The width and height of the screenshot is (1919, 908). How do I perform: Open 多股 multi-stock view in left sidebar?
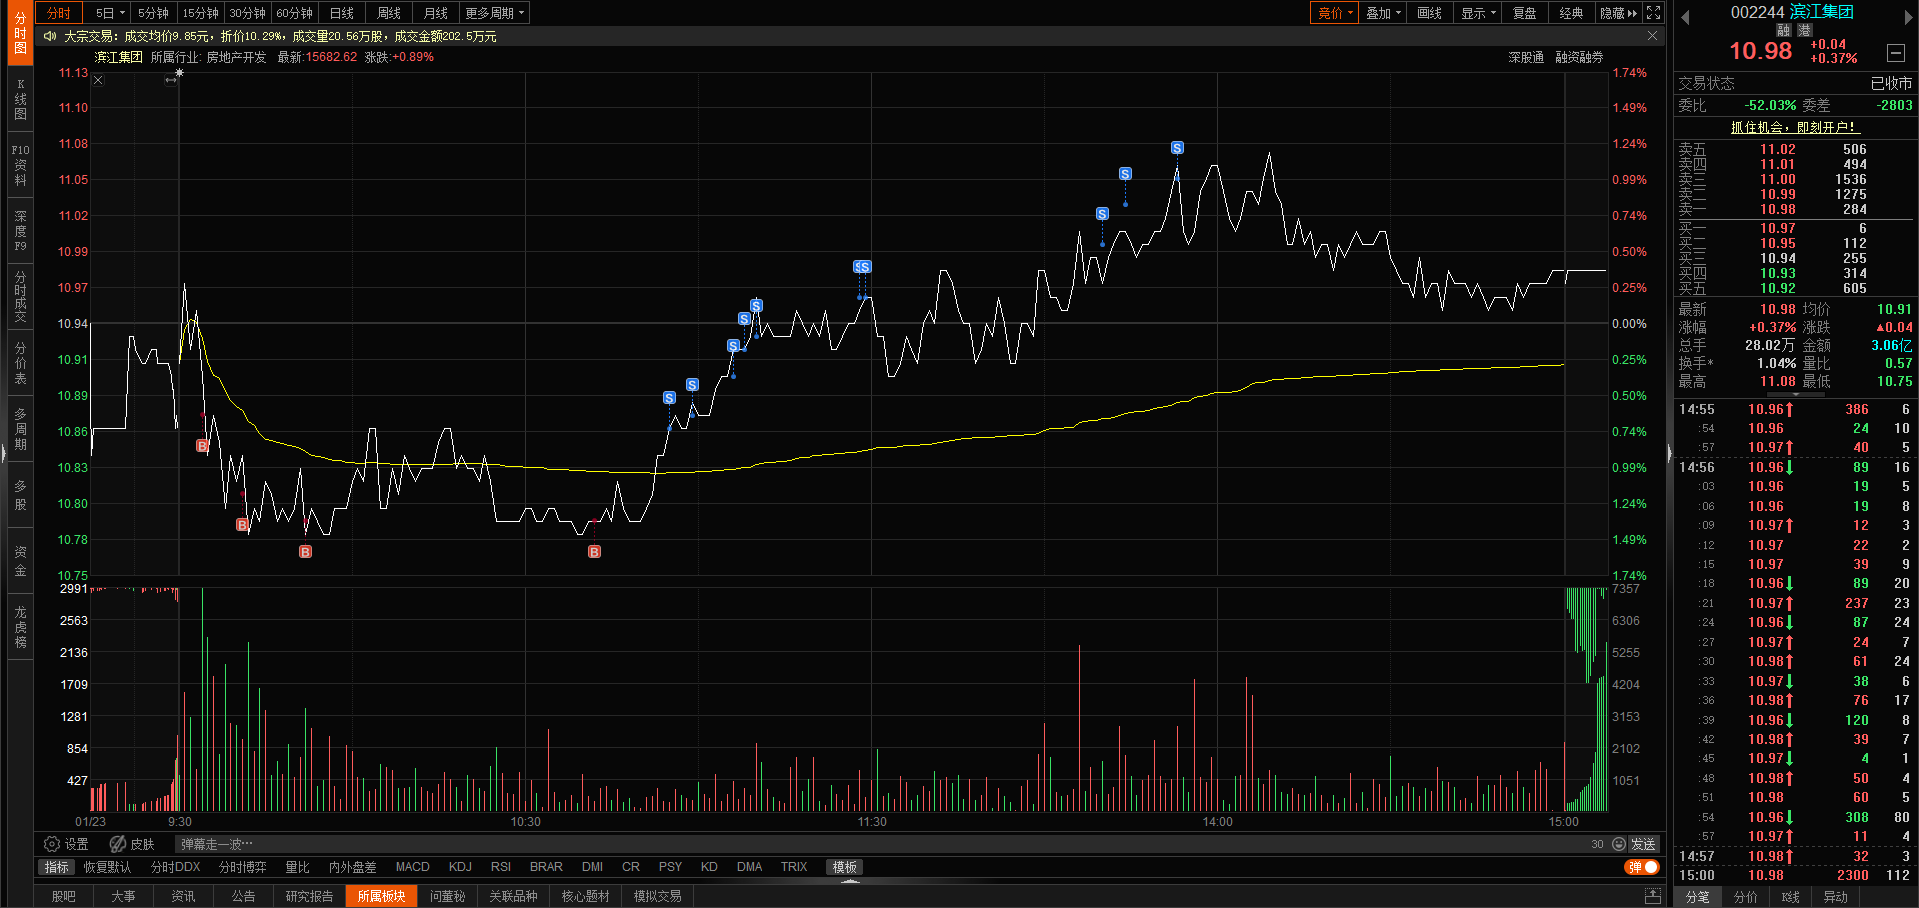[x=20, y=495]
